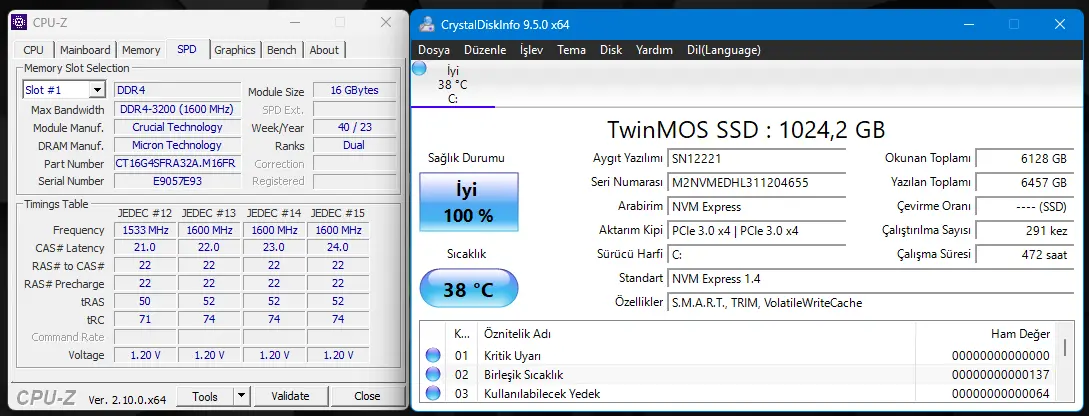
Task: Click the Çalıştırılma Sayısı value 291 kez
Action: [1024, 231]
